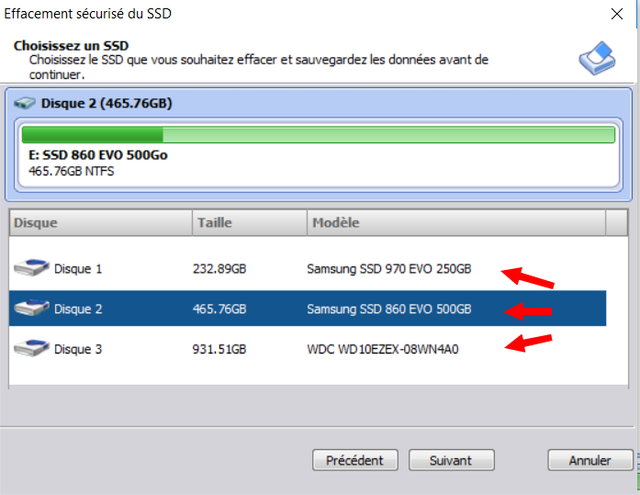This screenshot has height=495, width=640.
Task: Click the 931.51GB size cell
Action: pyautogui.click(x=220, y=349)
